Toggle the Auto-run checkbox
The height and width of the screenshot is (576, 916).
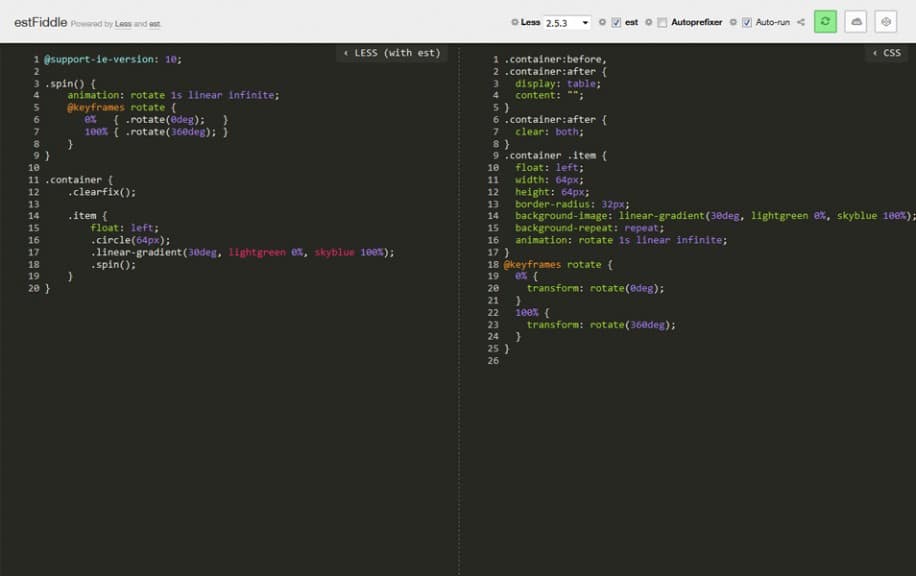point(745,20)
